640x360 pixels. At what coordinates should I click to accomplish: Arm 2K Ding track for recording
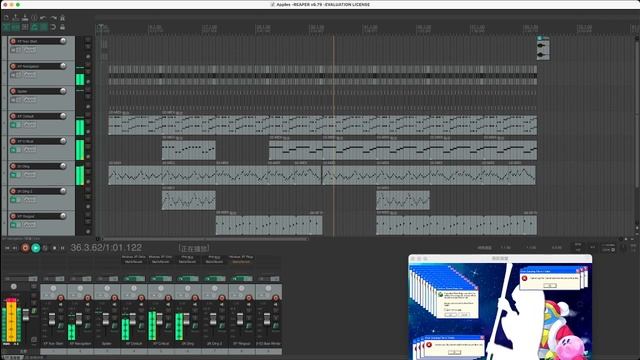point(13,166)
